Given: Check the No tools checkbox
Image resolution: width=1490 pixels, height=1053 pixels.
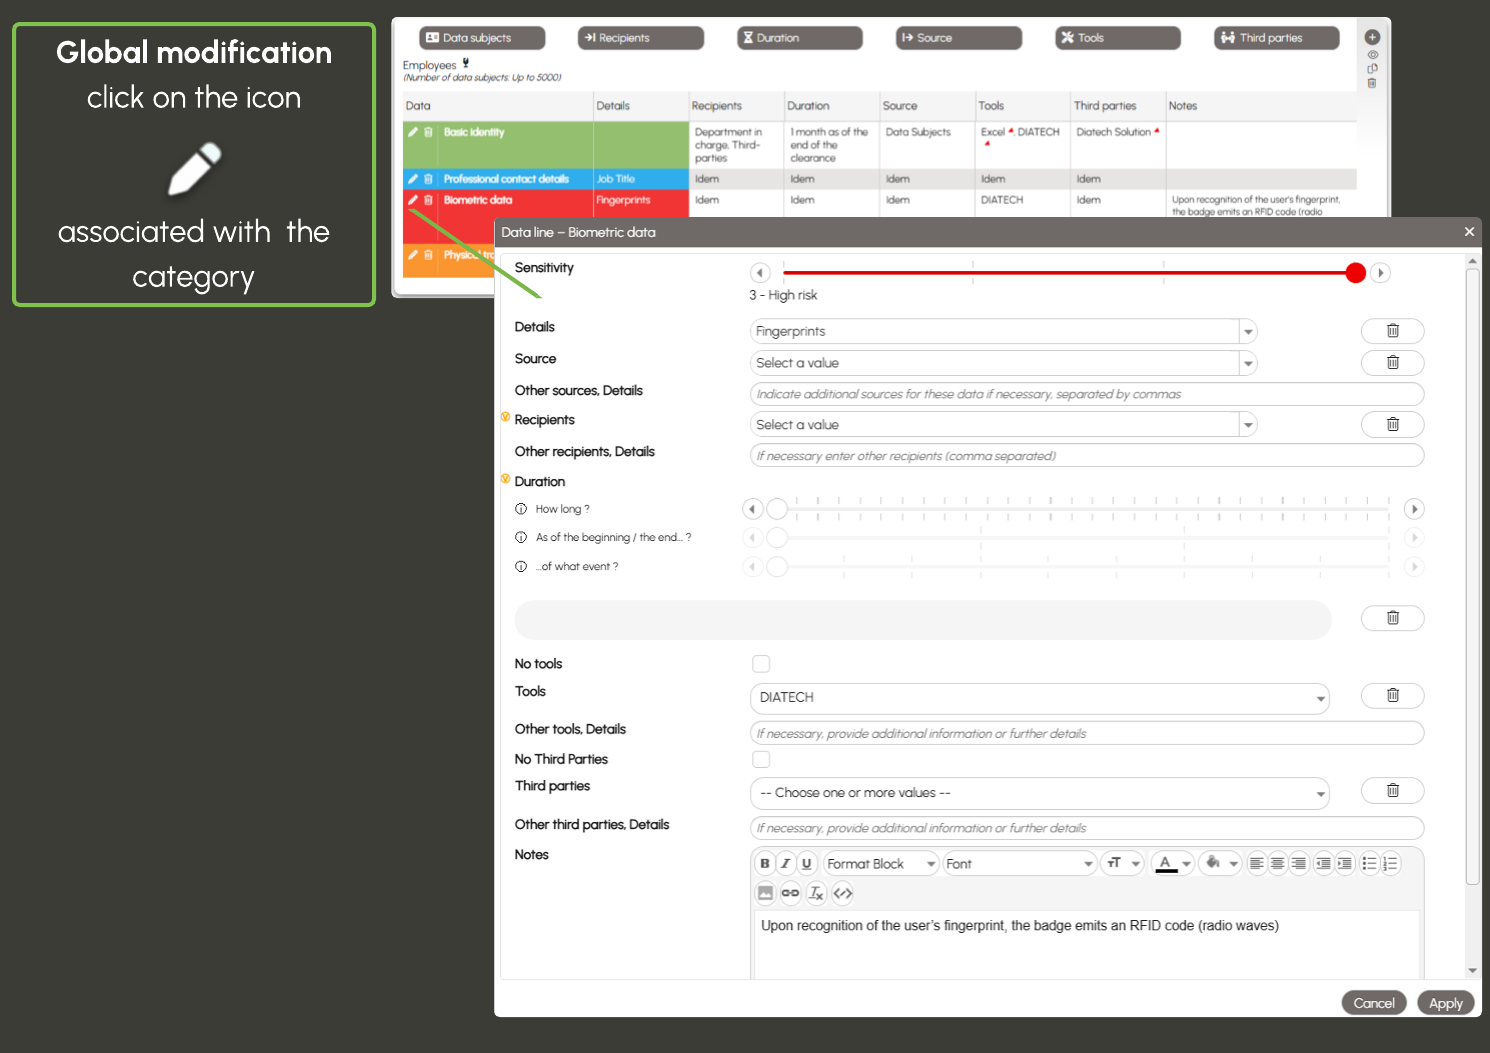Looking at the screenshot, I should point(761,664).
